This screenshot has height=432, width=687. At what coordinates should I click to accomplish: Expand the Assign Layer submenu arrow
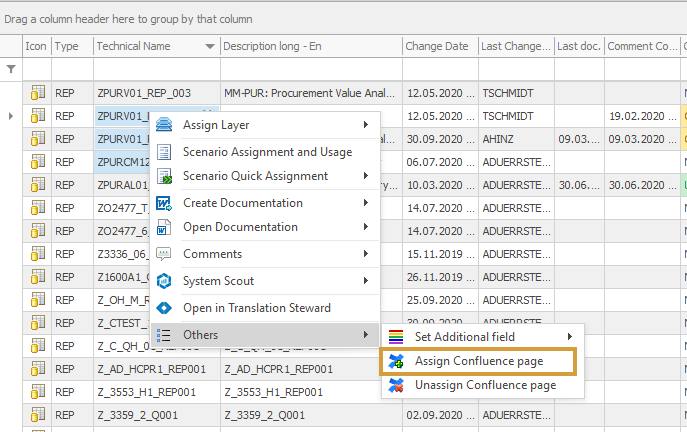365,125
